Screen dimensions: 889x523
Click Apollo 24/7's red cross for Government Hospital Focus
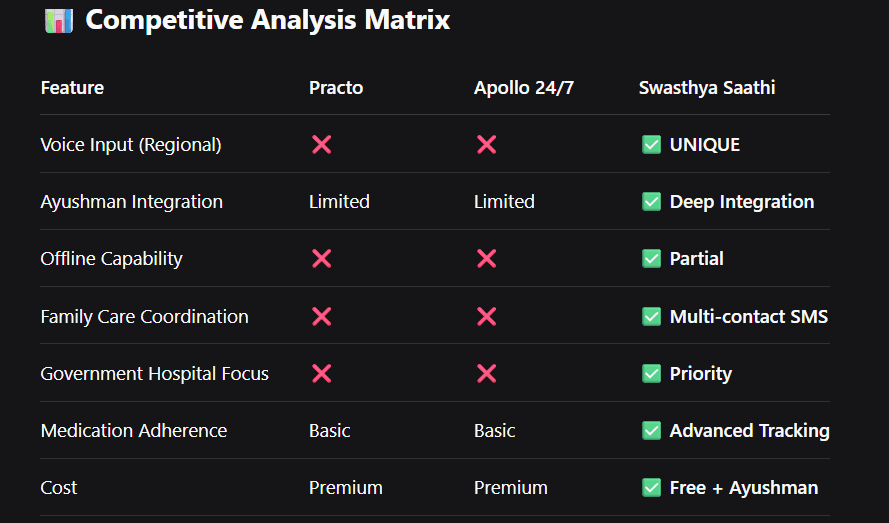coord(486,374)
